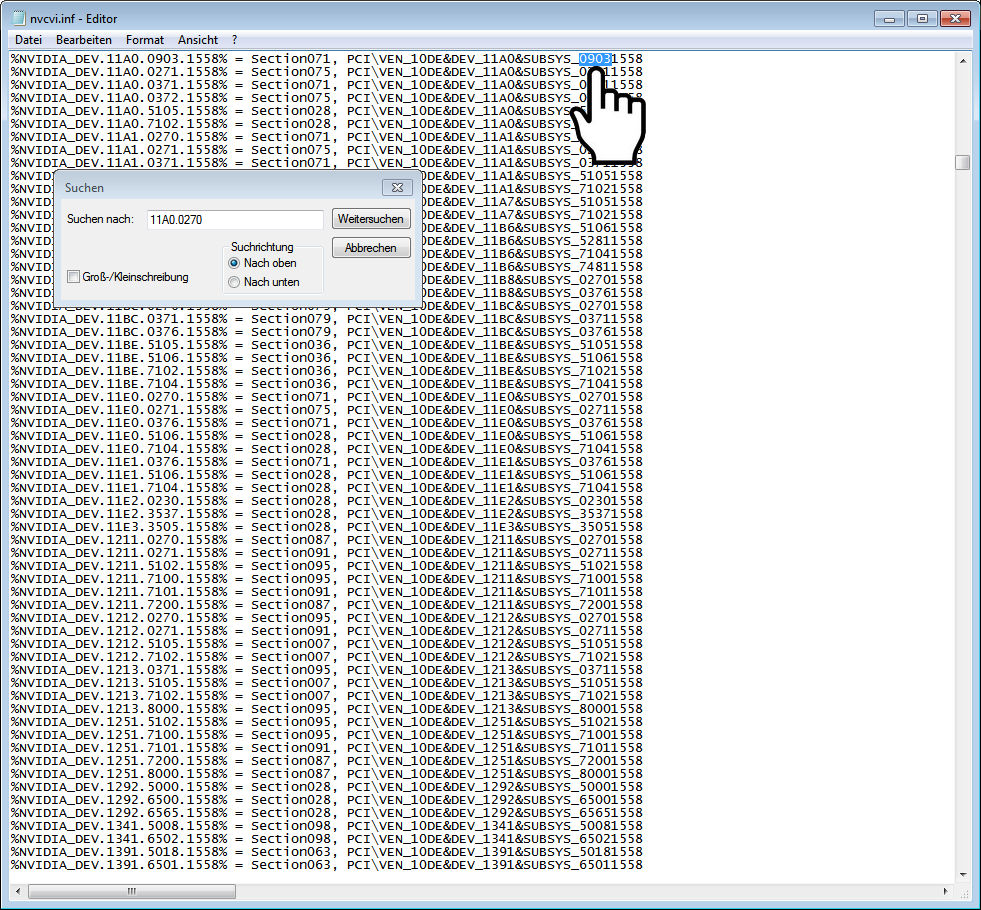The image size is (981, 910).
Task: Click line starting %NVIDIA_DEV.1211.7200.1558%
Action: pos(327,605)
